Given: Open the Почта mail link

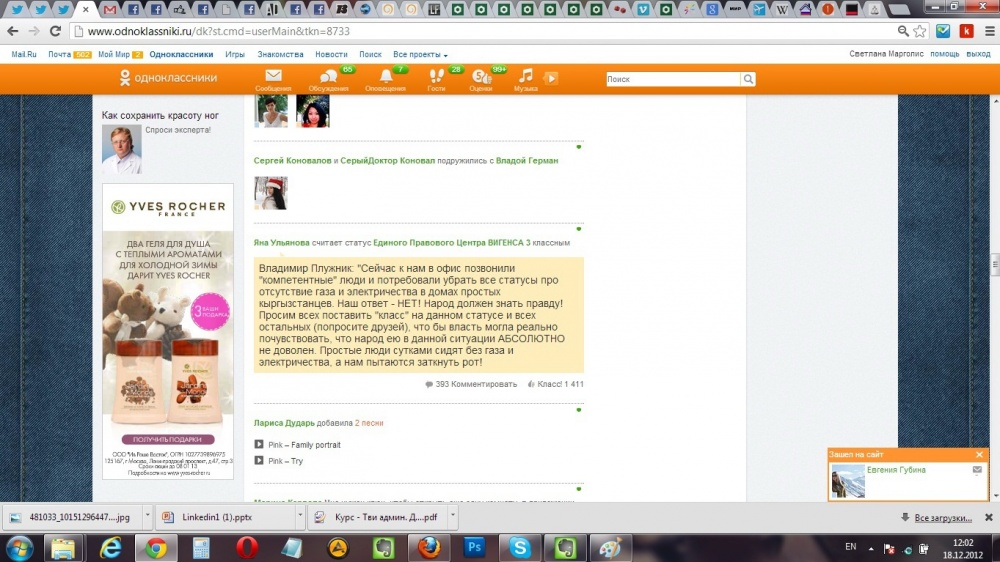Looking at the screenshot, I should 59,54.
